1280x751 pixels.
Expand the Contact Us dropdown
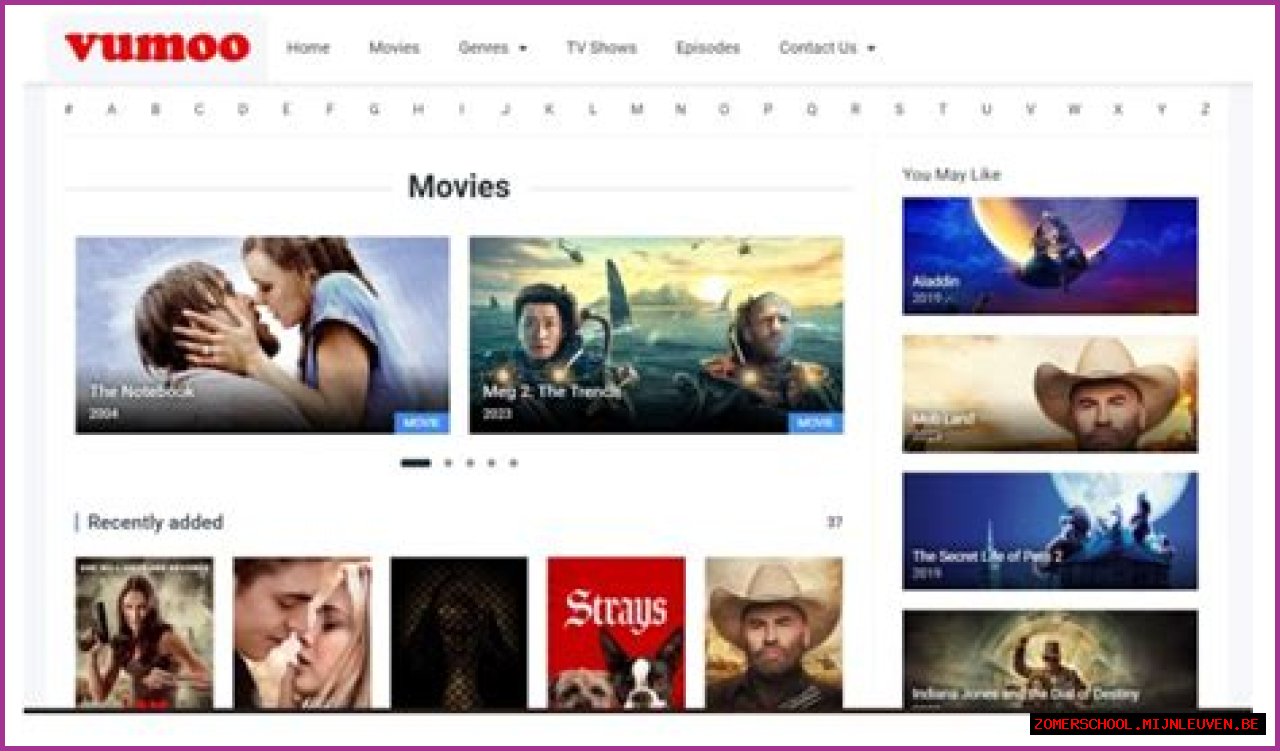(827, 47)
